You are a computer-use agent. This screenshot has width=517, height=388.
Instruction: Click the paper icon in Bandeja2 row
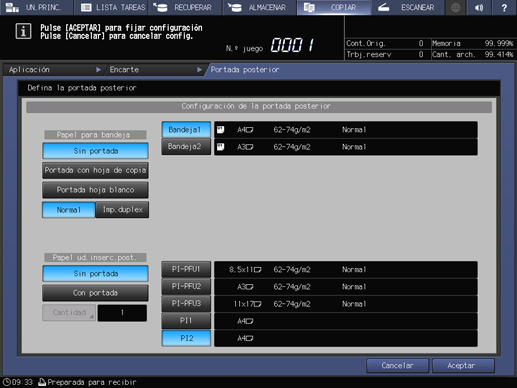pos(221,147)
